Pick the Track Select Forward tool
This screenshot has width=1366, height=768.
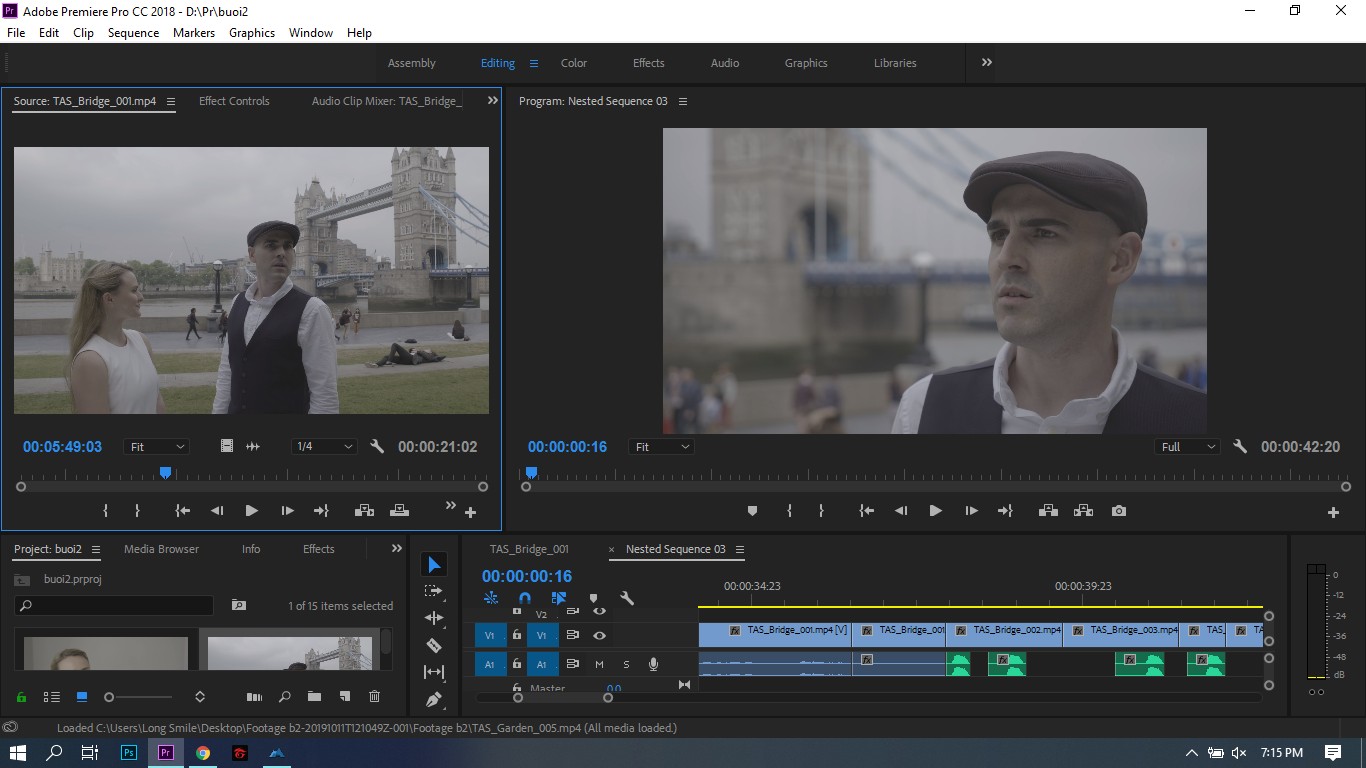(433, 591)
